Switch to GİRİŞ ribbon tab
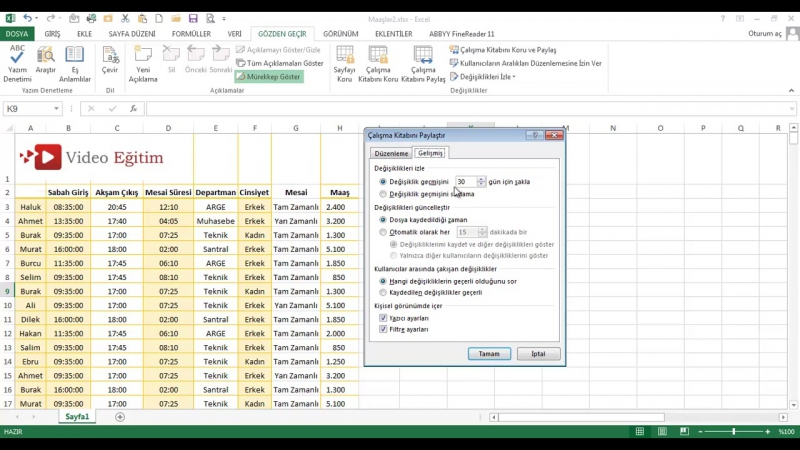The image size is (800, 450). [52, 34]
